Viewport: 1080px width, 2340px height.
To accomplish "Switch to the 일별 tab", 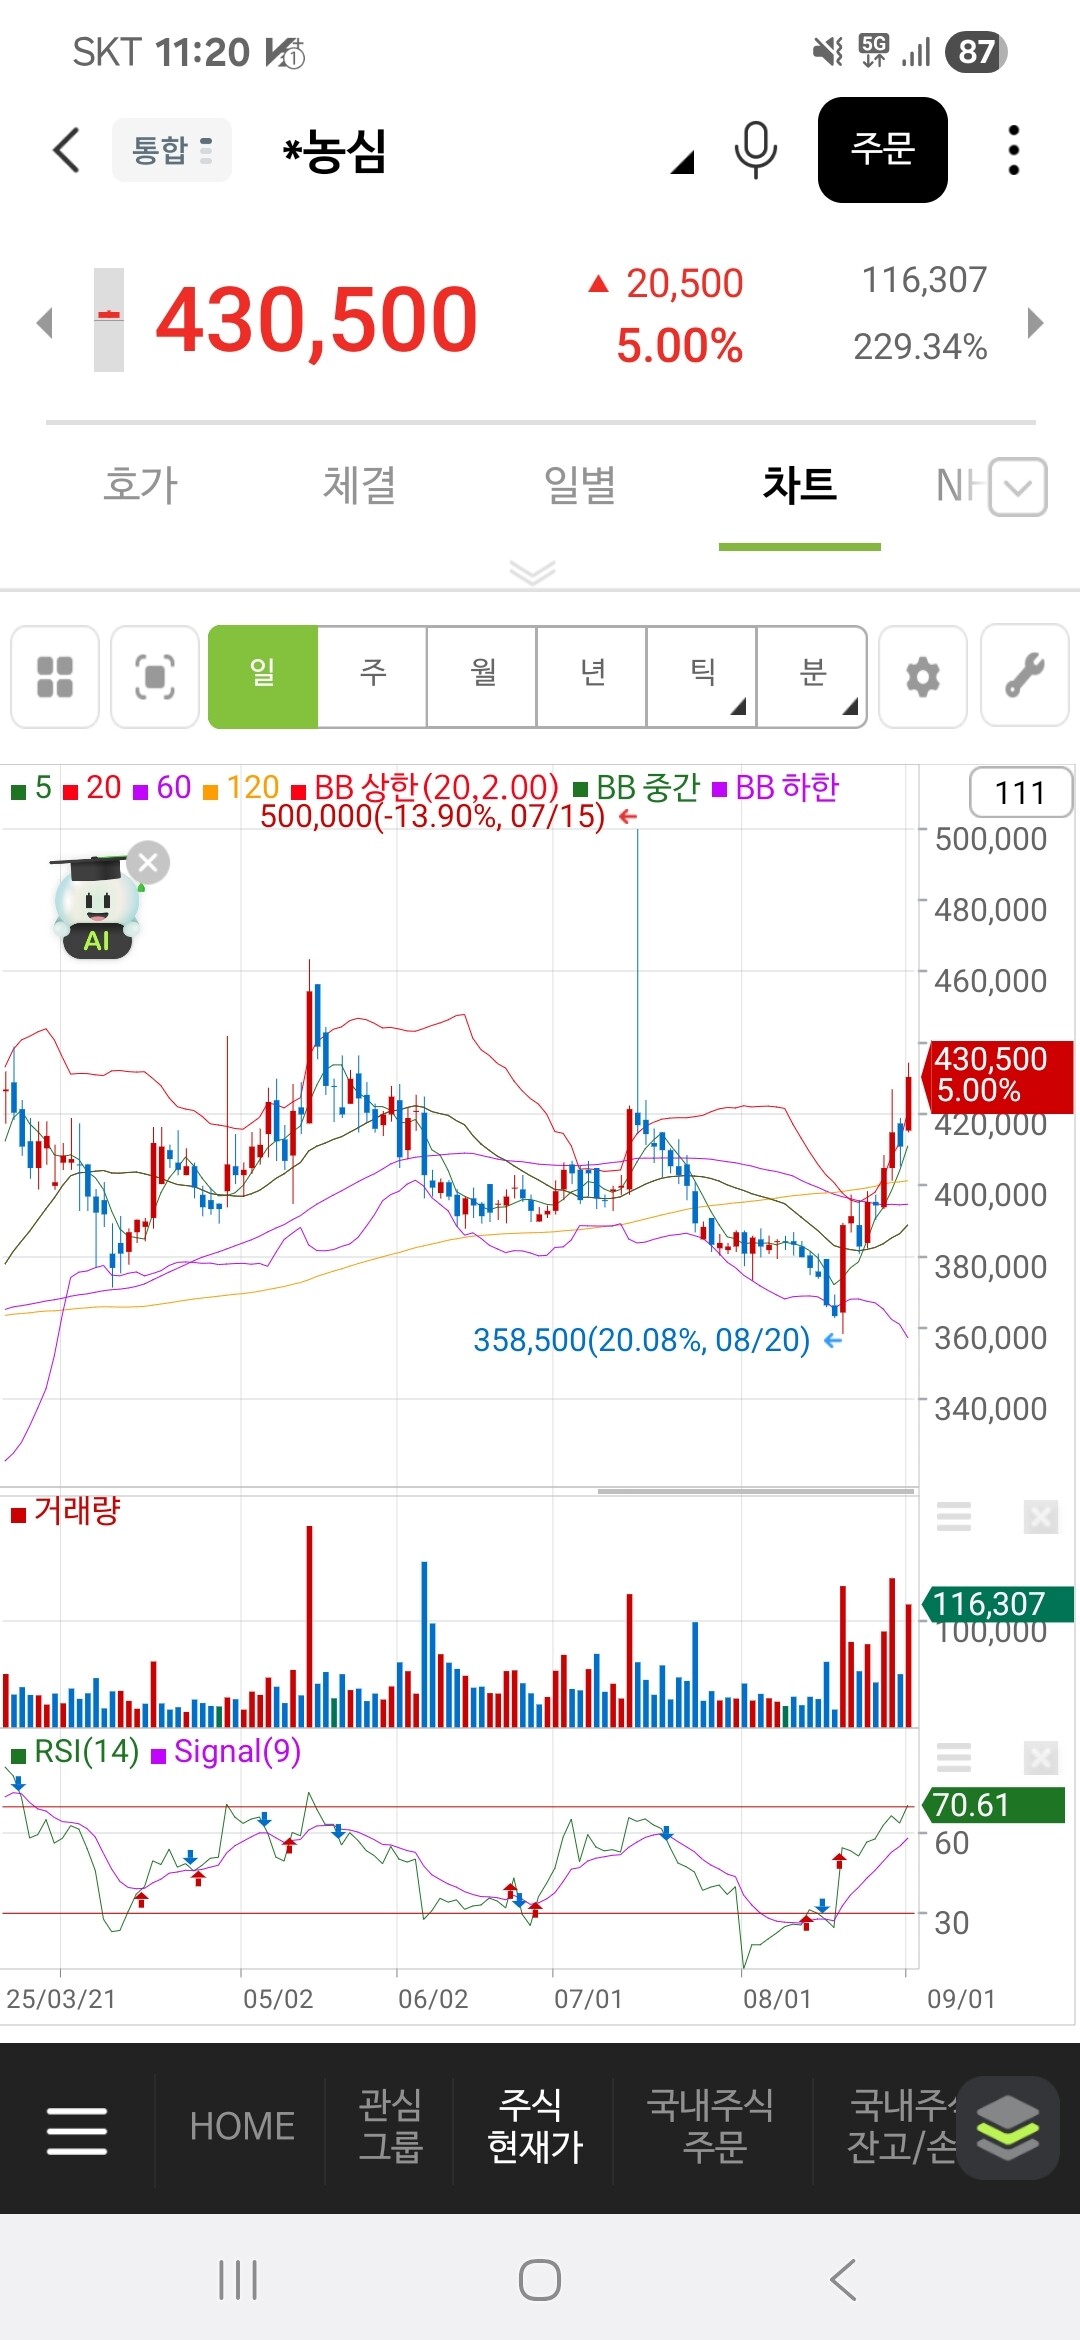I will pyautogui.click(x=580, y=485).
